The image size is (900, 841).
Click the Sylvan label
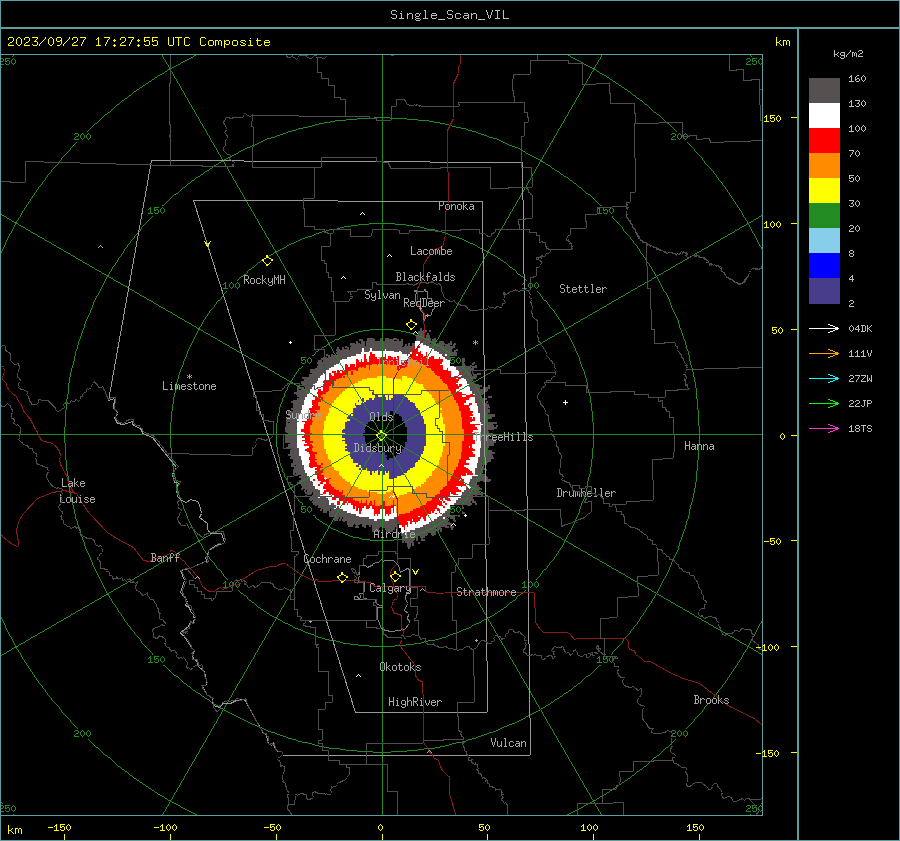[382, 295]
